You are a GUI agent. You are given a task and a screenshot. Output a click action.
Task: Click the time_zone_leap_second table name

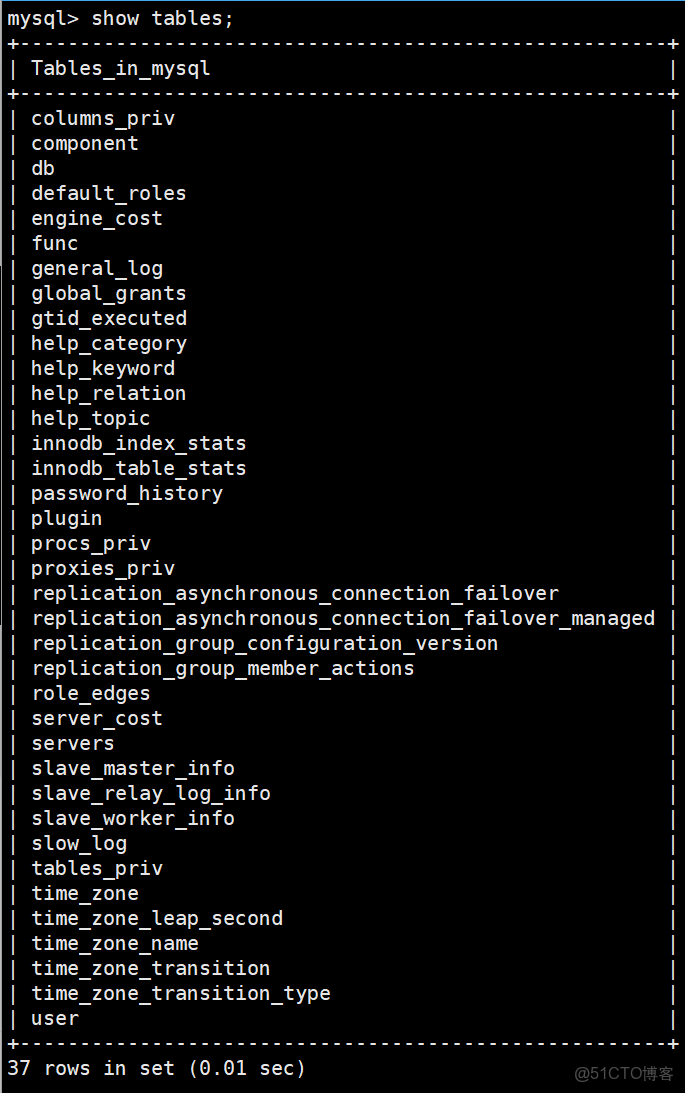[x=156, y=918]
